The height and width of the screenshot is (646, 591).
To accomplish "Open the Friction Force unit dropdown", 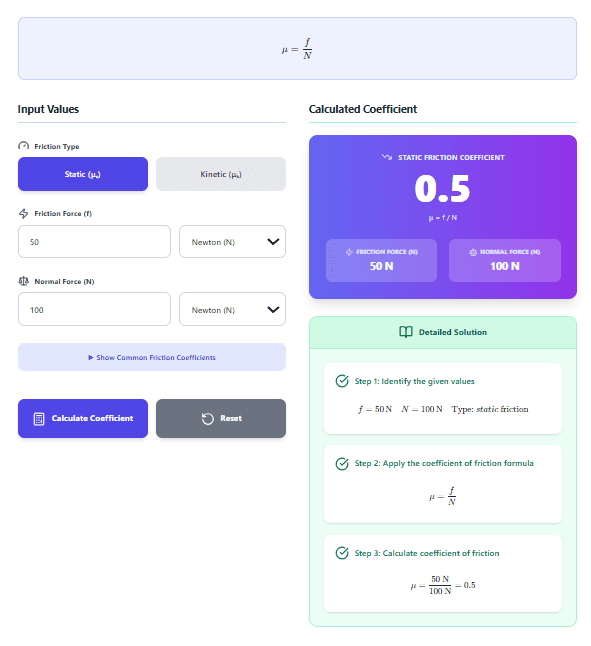I will [x=232, y=241].
